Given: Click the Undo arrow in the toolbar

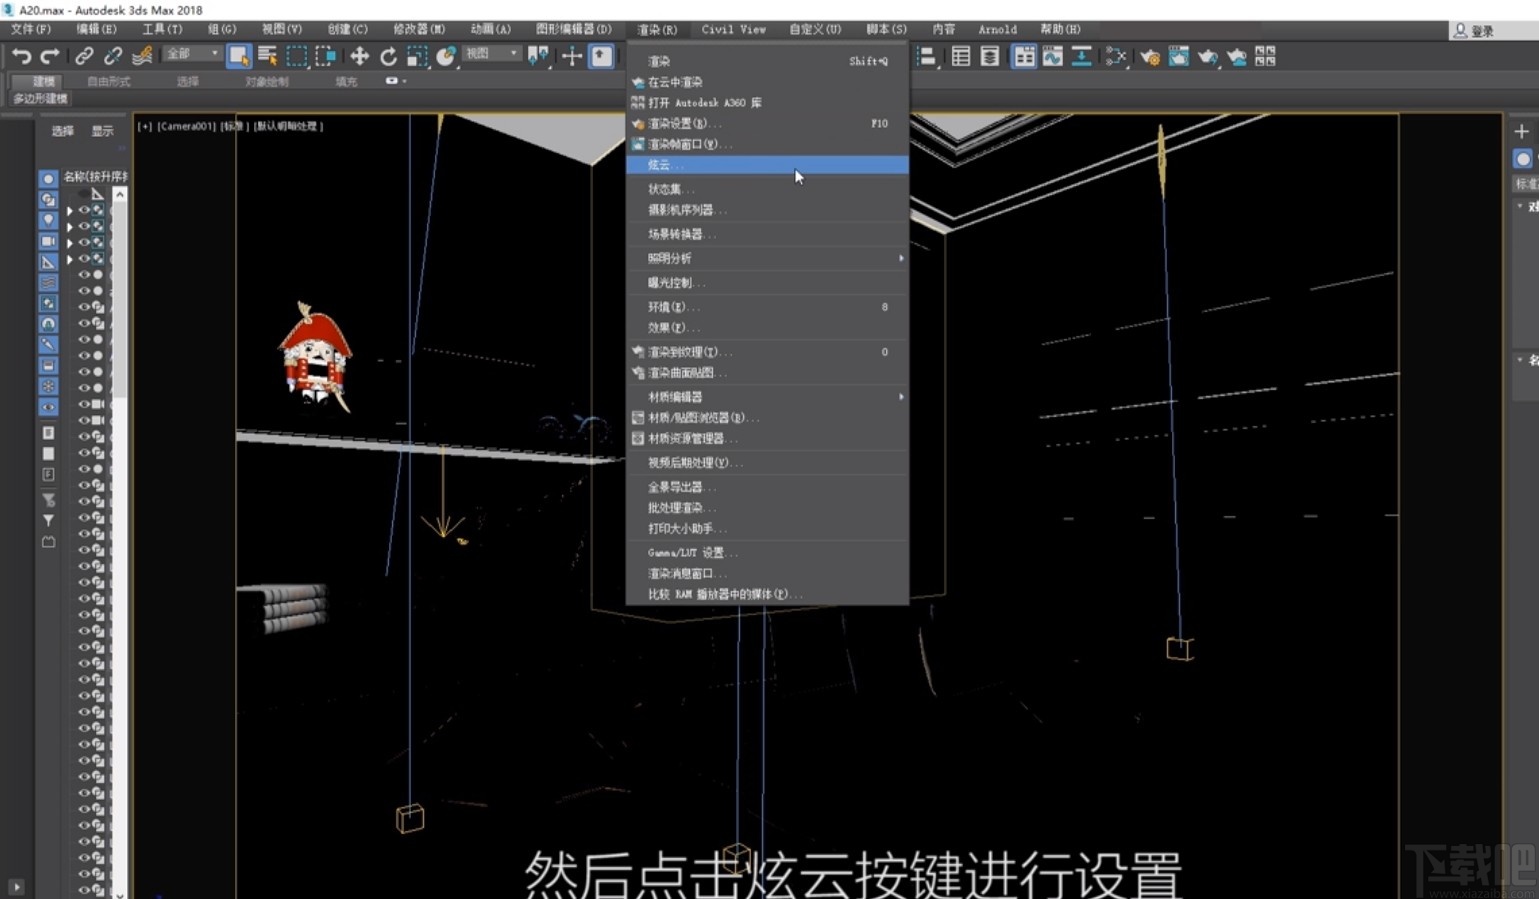Looking at the screenshot, I should tap(21, 57).
